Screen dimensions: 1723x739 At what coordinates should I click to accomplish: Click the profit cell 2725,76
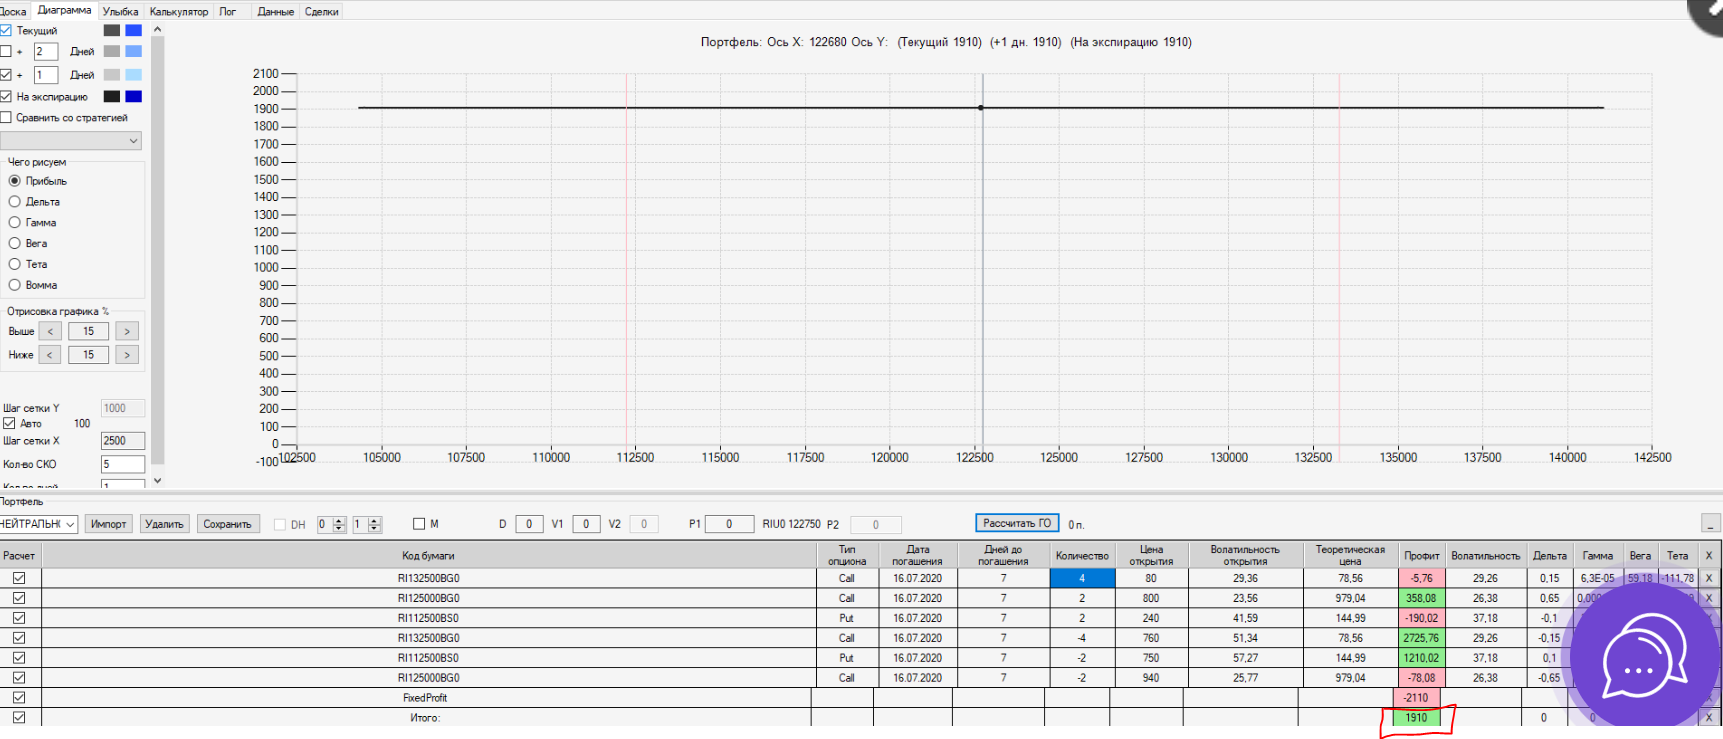(1421, 638)
